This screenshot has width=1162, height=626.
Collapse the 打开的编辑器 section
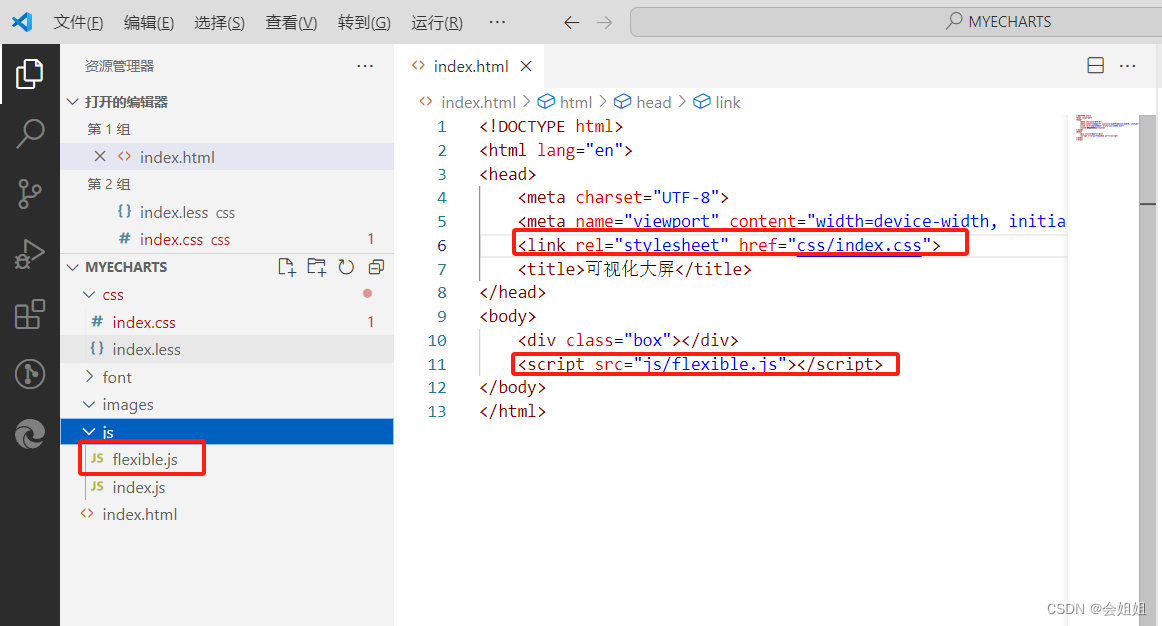pos(72,101)
